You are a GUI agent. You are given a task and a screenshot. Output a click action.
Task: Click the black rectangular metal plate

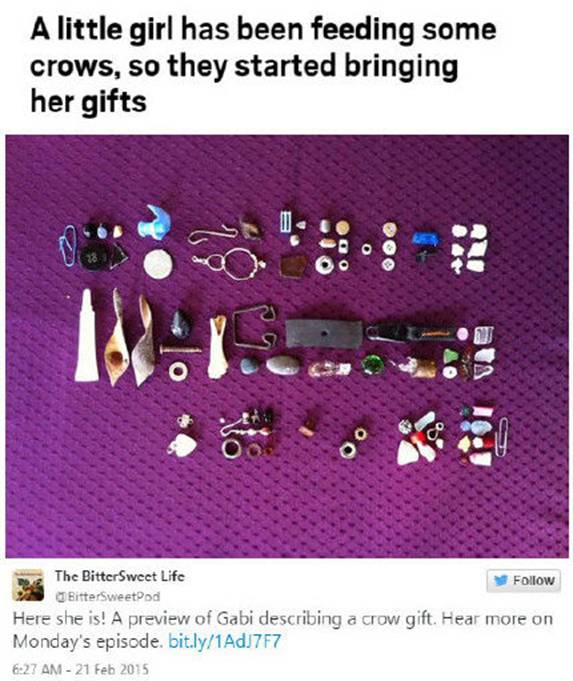[x=324, y=334]
